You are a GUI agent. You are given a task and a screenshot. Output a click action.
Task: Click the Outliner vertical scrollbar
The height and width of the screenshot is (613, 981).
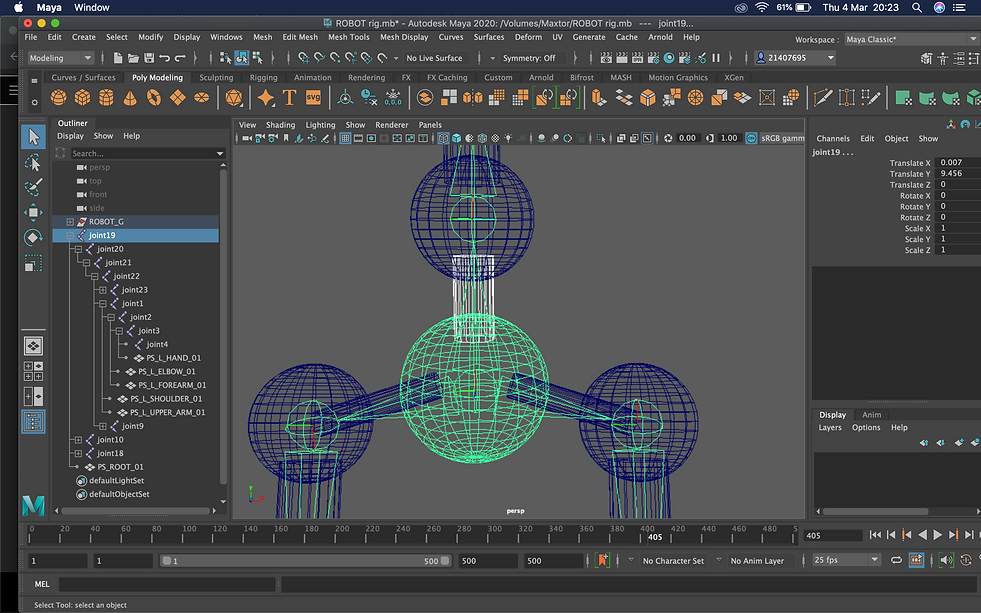(x=223, y=325)
